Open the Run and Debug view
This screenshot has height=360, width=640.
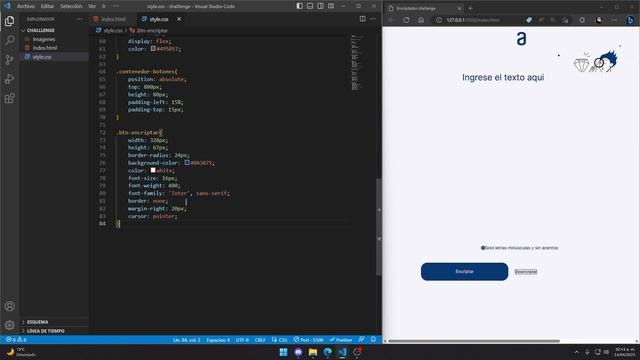pos(9,79)
